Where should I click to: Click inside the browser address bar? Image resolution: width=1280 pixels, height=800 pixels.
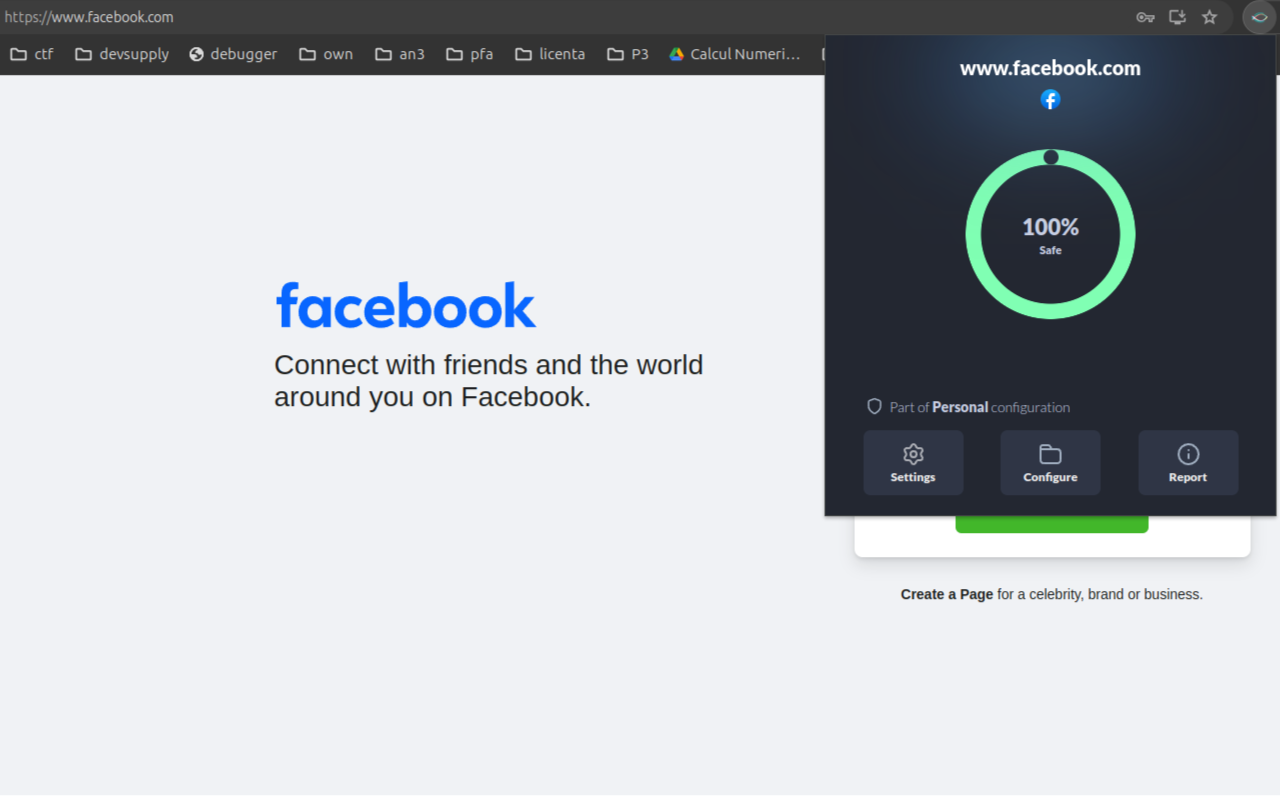coord(400,17)
